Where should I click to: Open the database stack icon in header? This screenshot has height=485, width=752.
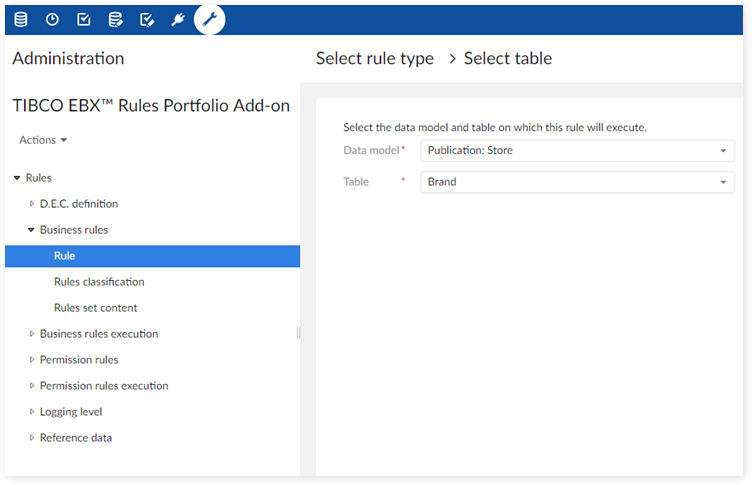21,20
